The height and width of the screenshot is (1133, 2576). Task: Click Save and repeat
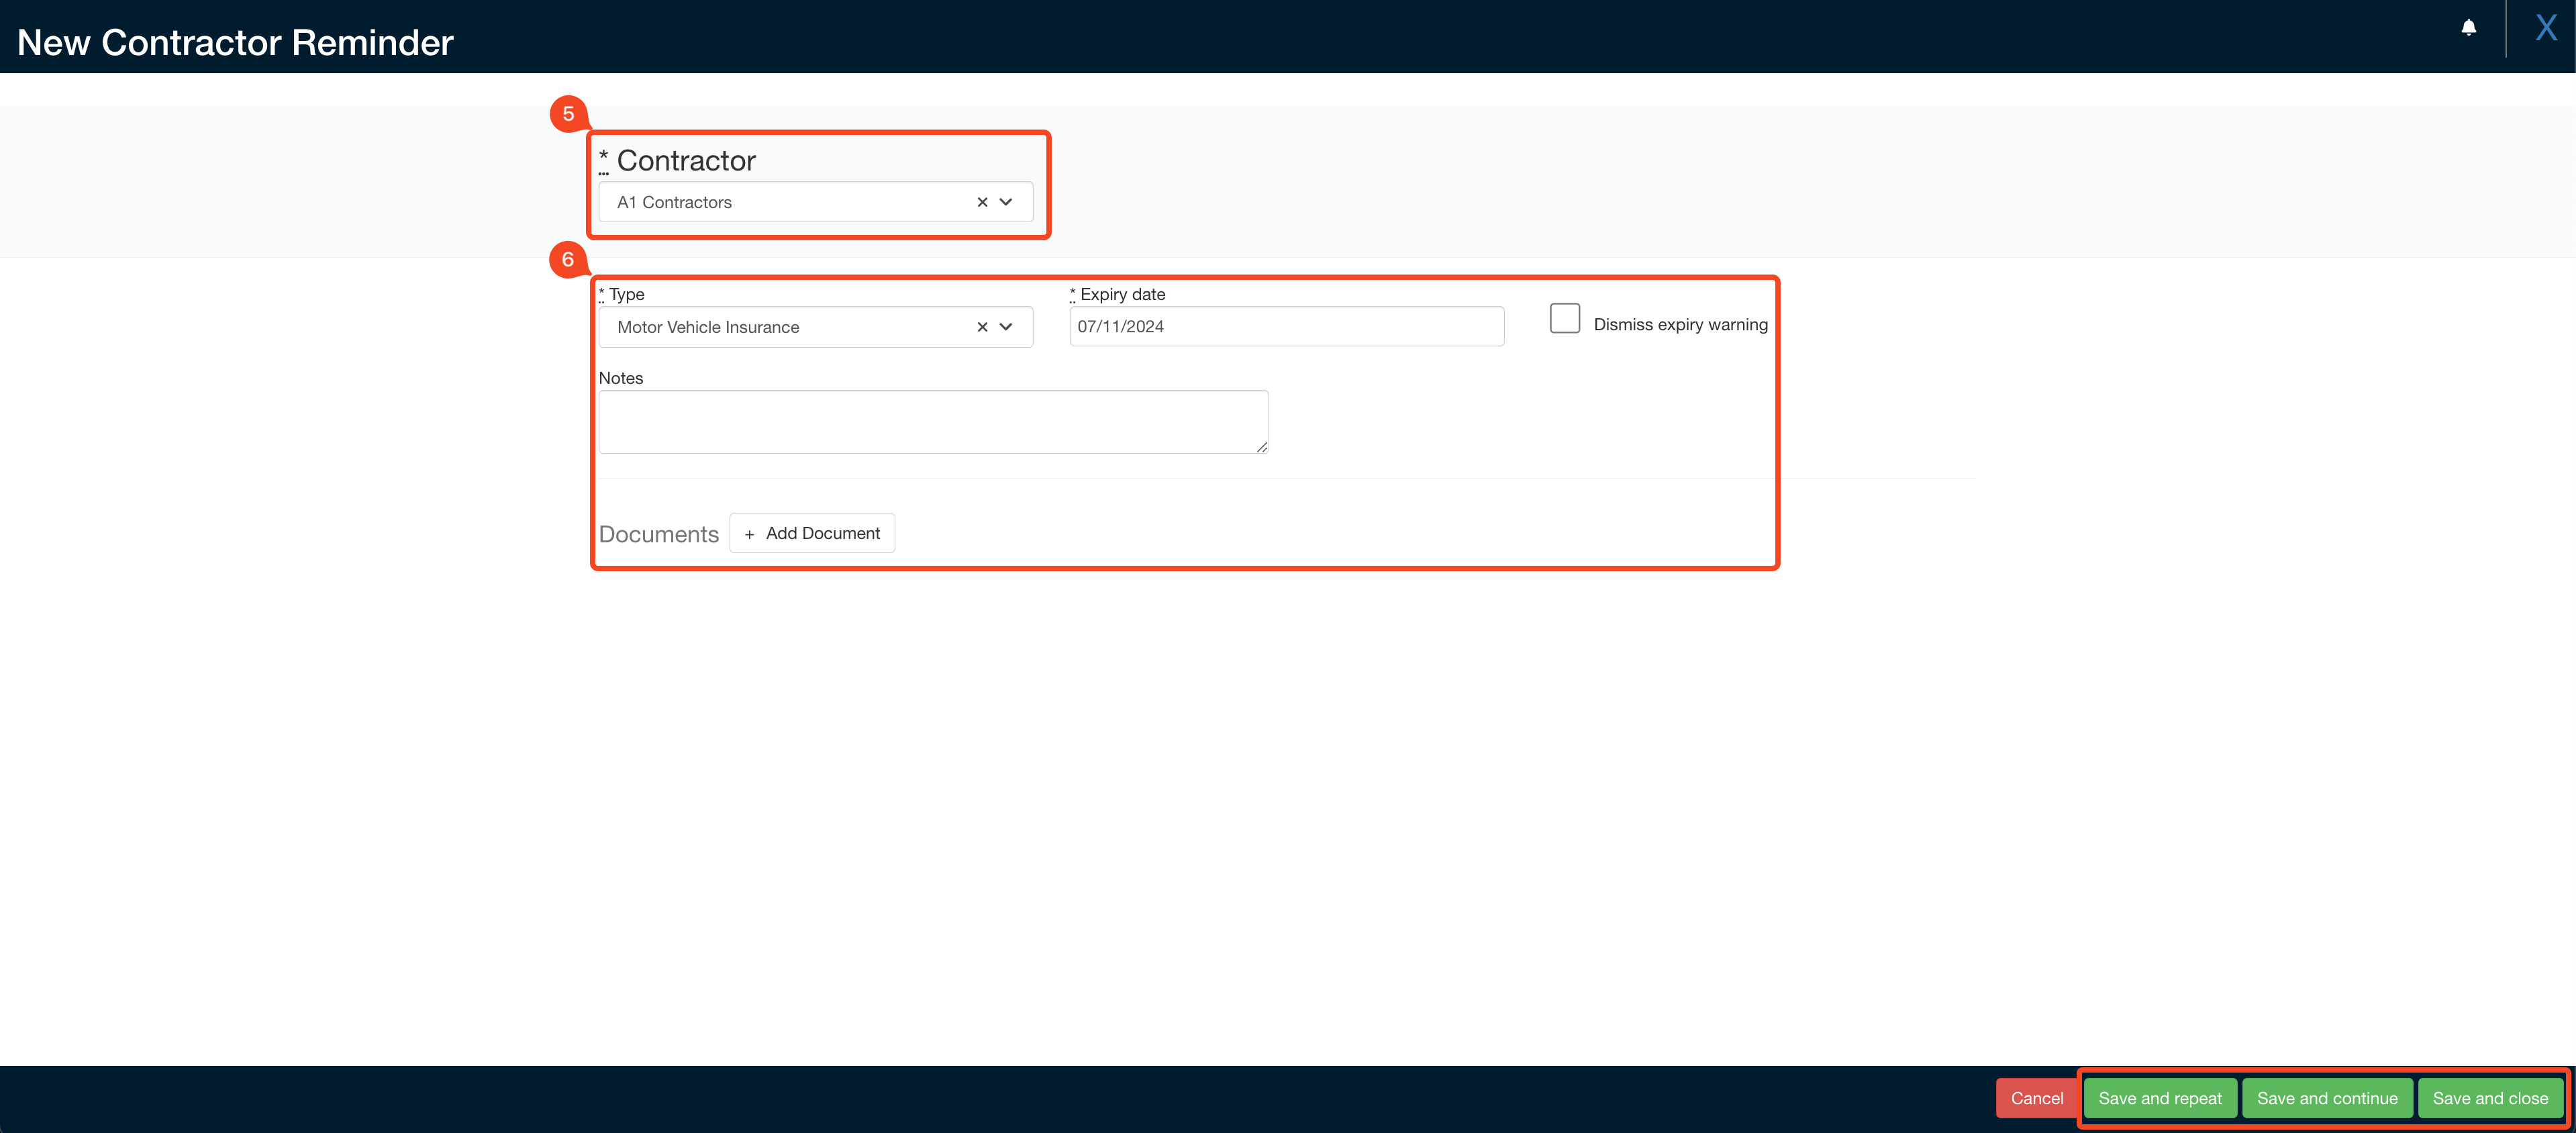pos(2159,1098)
